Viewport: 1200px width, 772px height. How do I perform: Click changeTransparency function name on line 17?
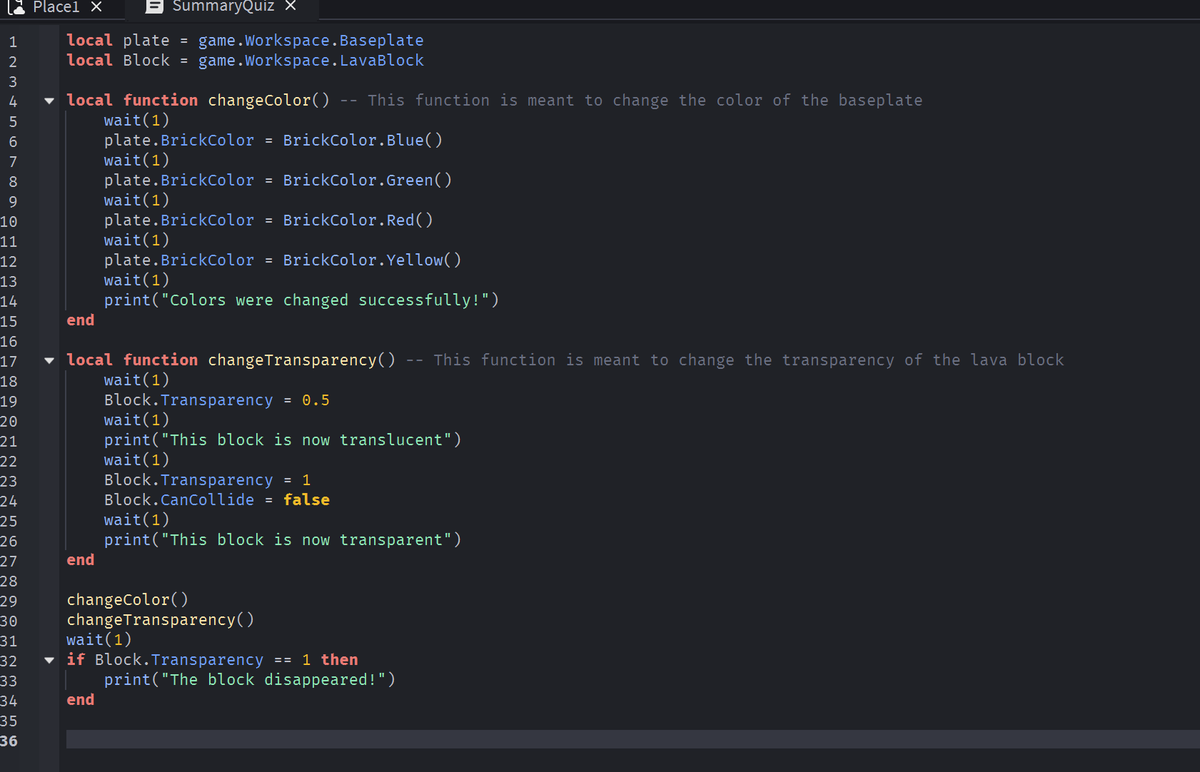(293, 360)
